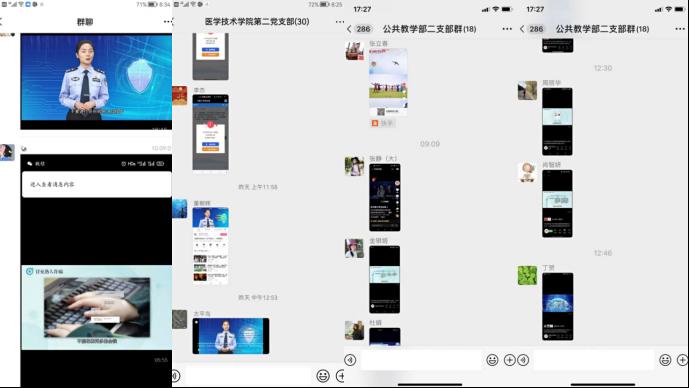Switch to voice input in the 12:46 chat
Viewport: 689px width, 388px height.
(523, 360)
